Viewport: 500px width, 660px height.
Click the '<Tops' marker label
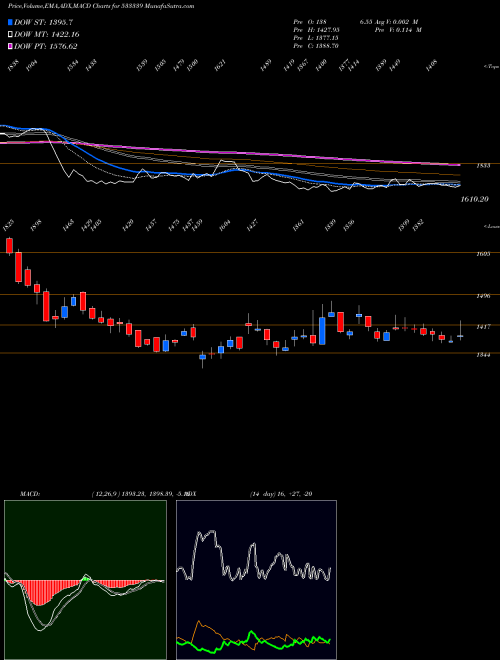(491, 67)
